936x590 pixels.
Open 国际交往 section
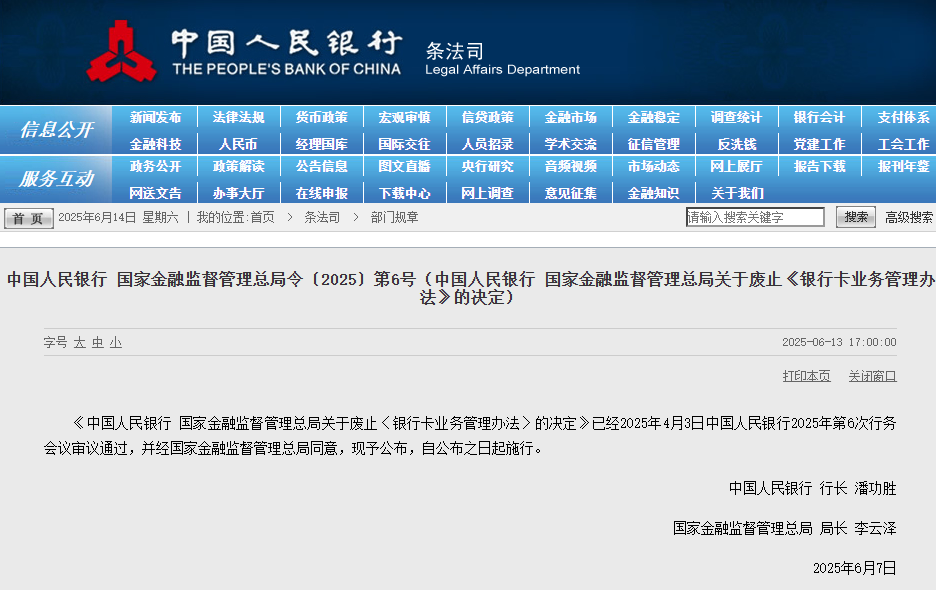(404, 145)
